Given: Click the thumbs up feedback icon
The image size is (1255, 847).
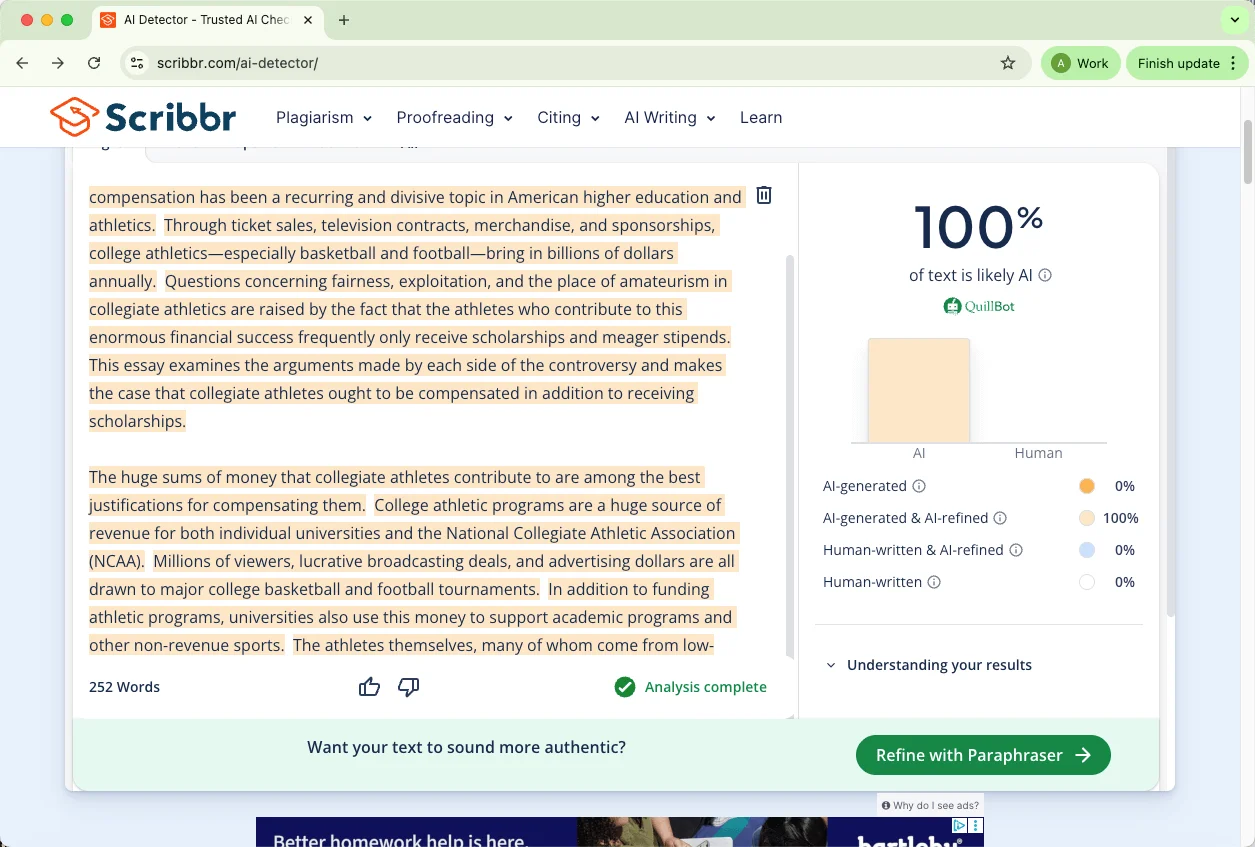Looking at the screenshot, I should (x=369, y=687).
